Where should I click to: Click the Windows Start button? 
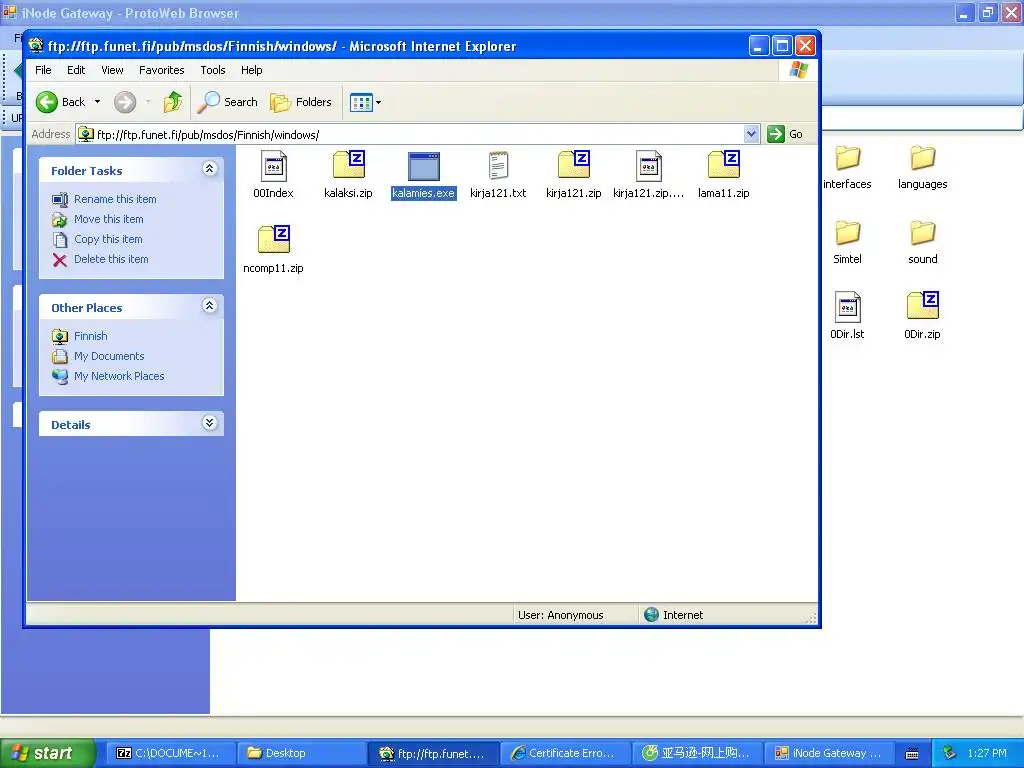coord(47,753)
